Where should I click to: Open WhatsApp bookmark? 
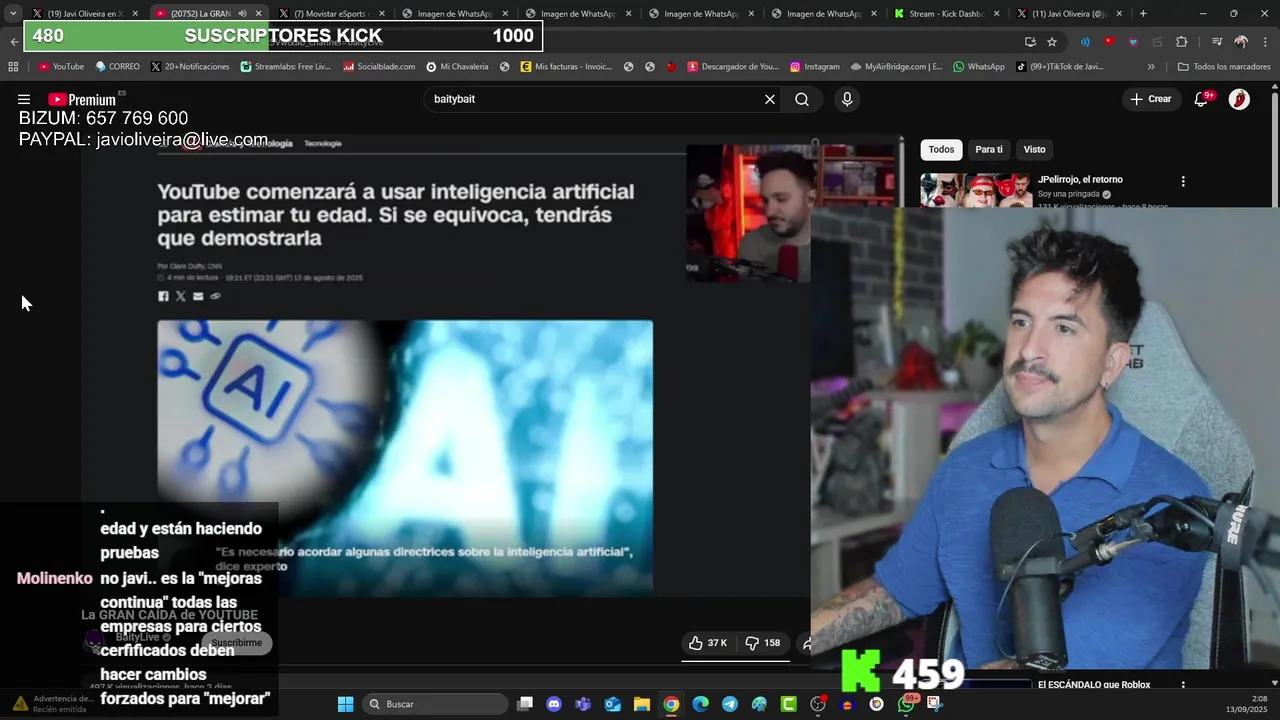point(978,67)
